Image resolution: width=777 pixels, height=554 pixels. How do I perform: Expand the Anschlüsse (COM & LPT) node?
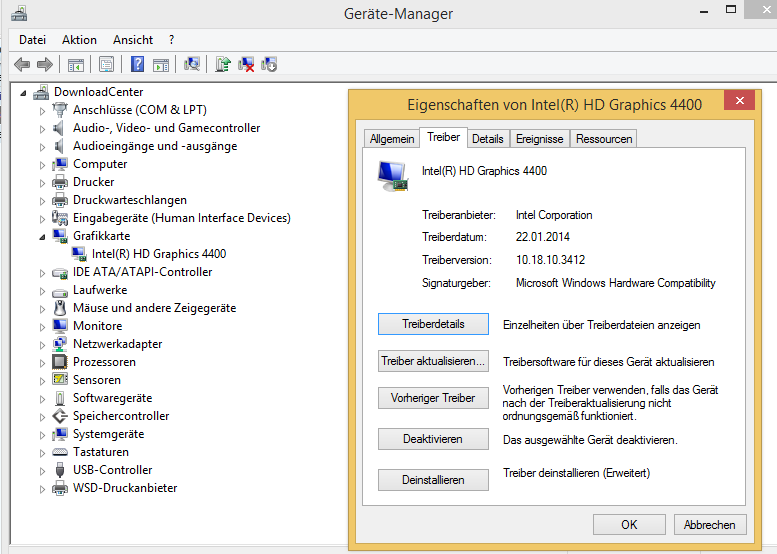tap(43, 111)
